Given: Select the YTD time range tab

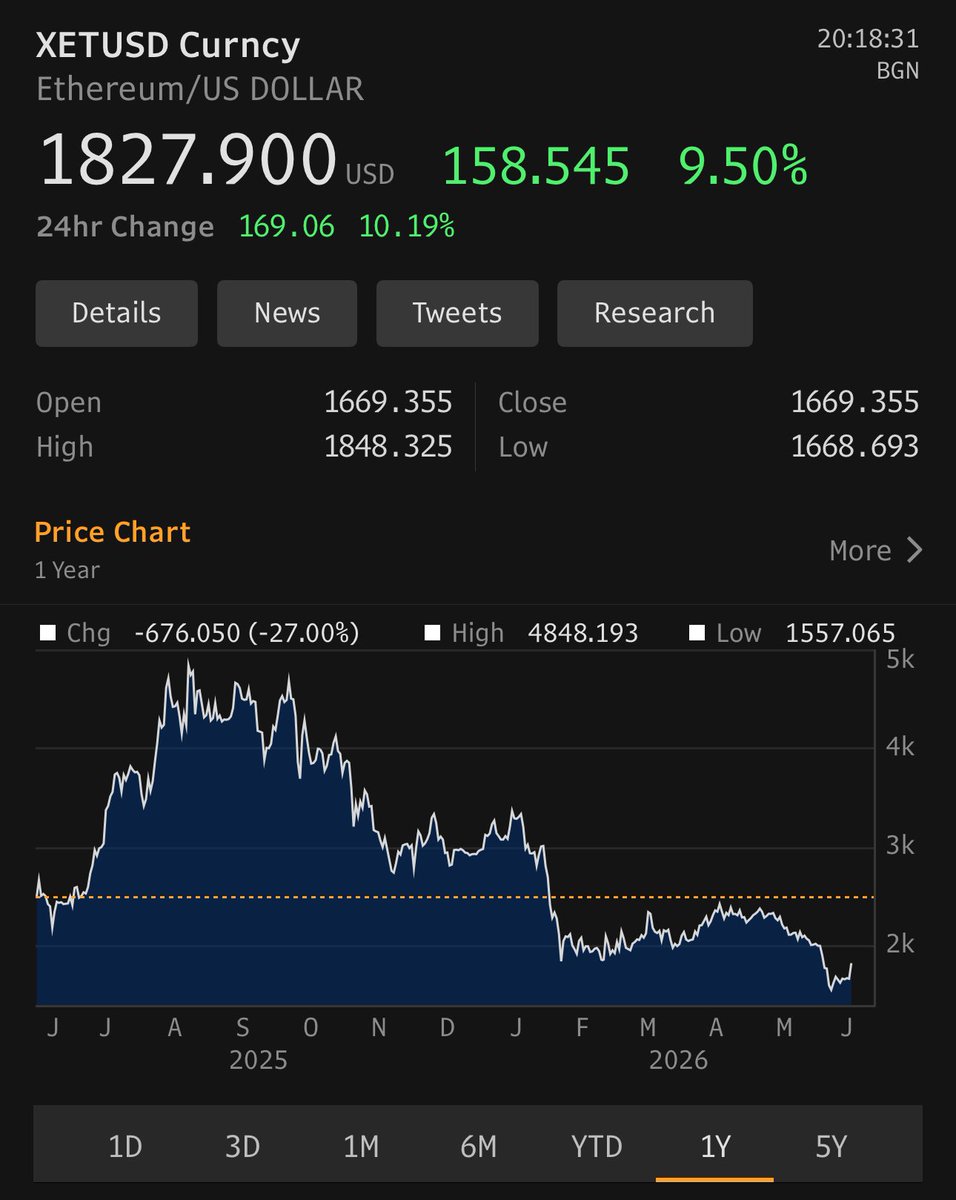Looking at the screenshot, I should (x=596, y=1146).
